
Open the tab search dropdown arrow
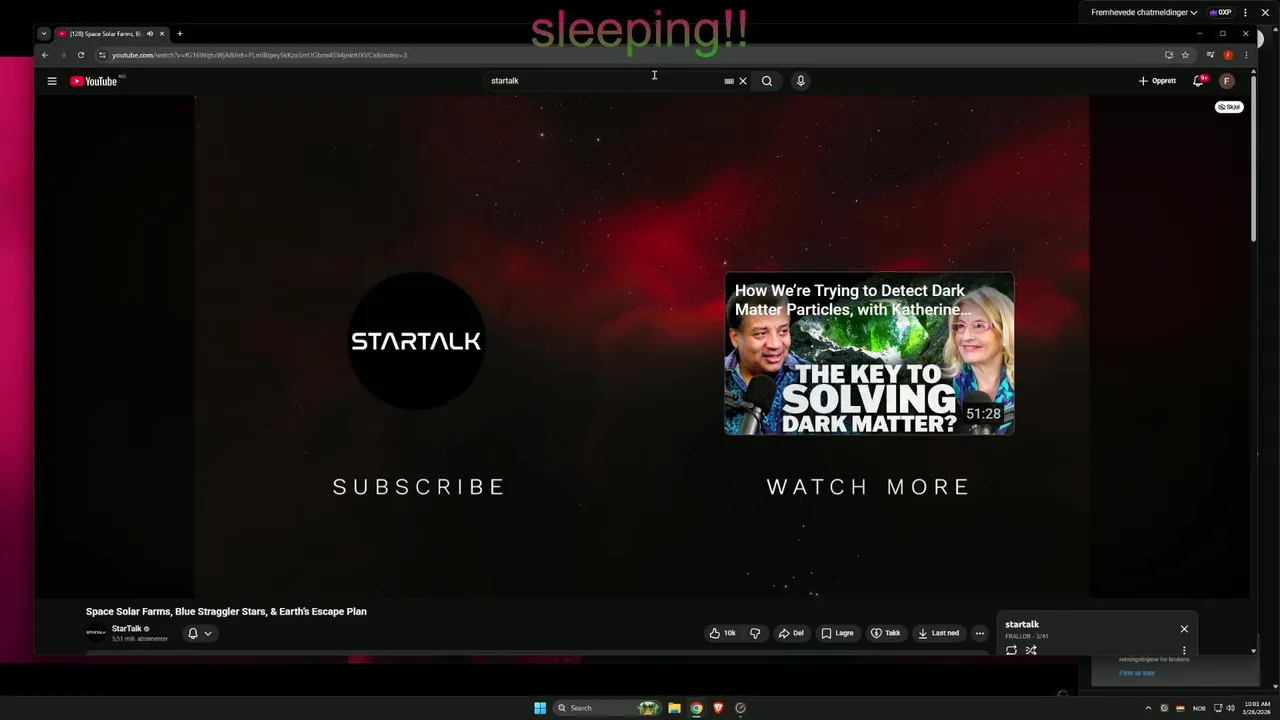point(44,34)
